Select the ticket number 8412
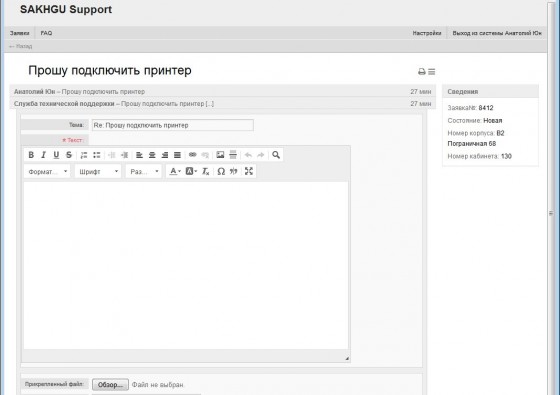 [486, 108]
